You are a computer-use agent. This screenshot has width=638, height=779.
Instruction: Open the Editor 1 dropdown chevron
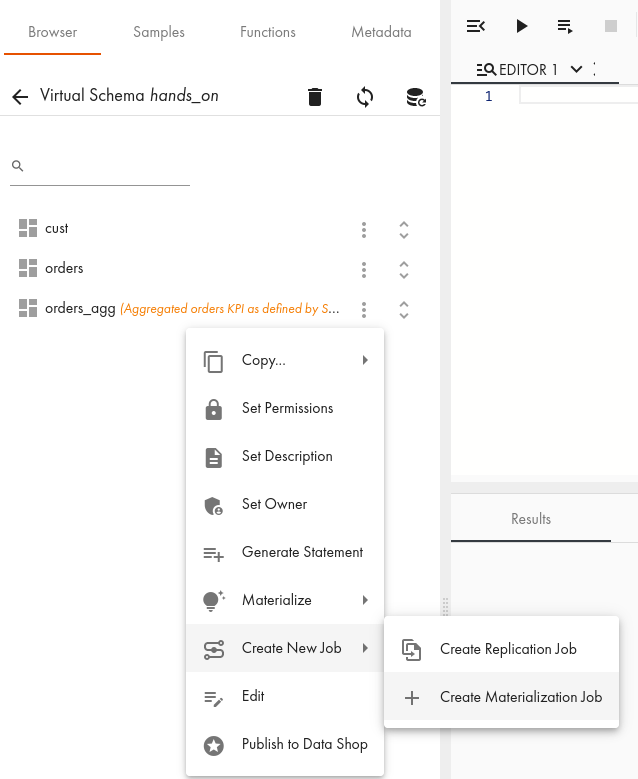click(576, 69)
